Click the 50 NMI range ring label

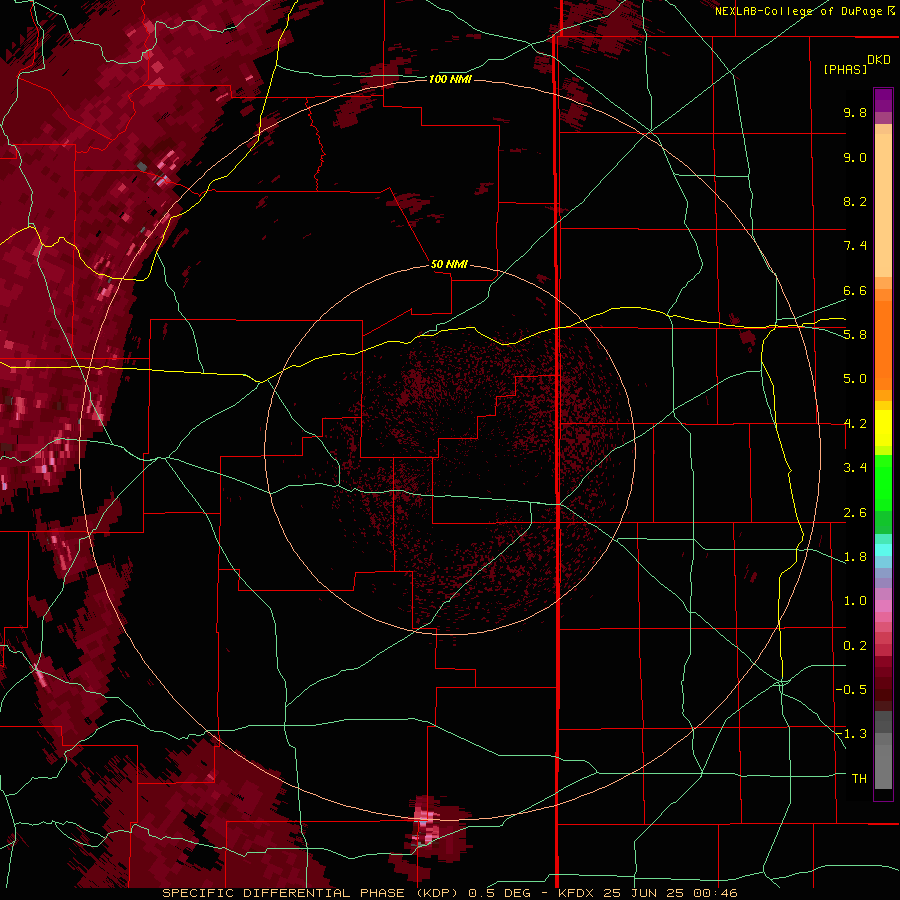[x=449, y=264]
